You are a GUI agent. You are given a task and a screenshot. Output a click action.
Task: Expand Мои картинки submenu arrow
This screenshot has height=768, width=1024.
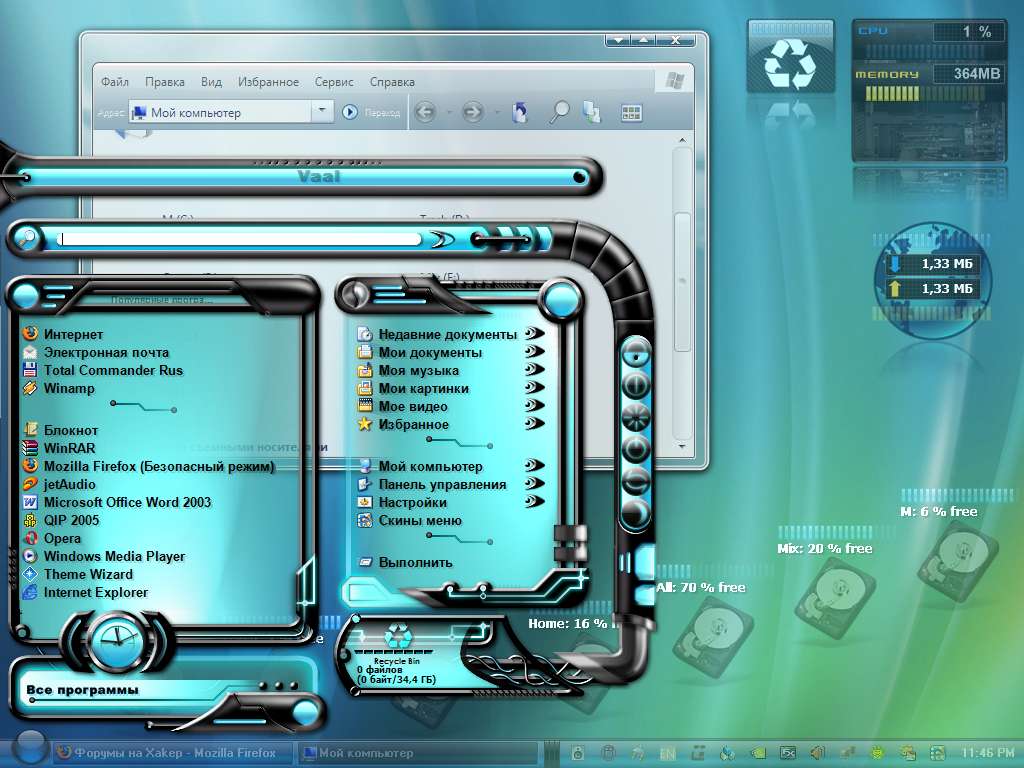click(x=534, y=387)
